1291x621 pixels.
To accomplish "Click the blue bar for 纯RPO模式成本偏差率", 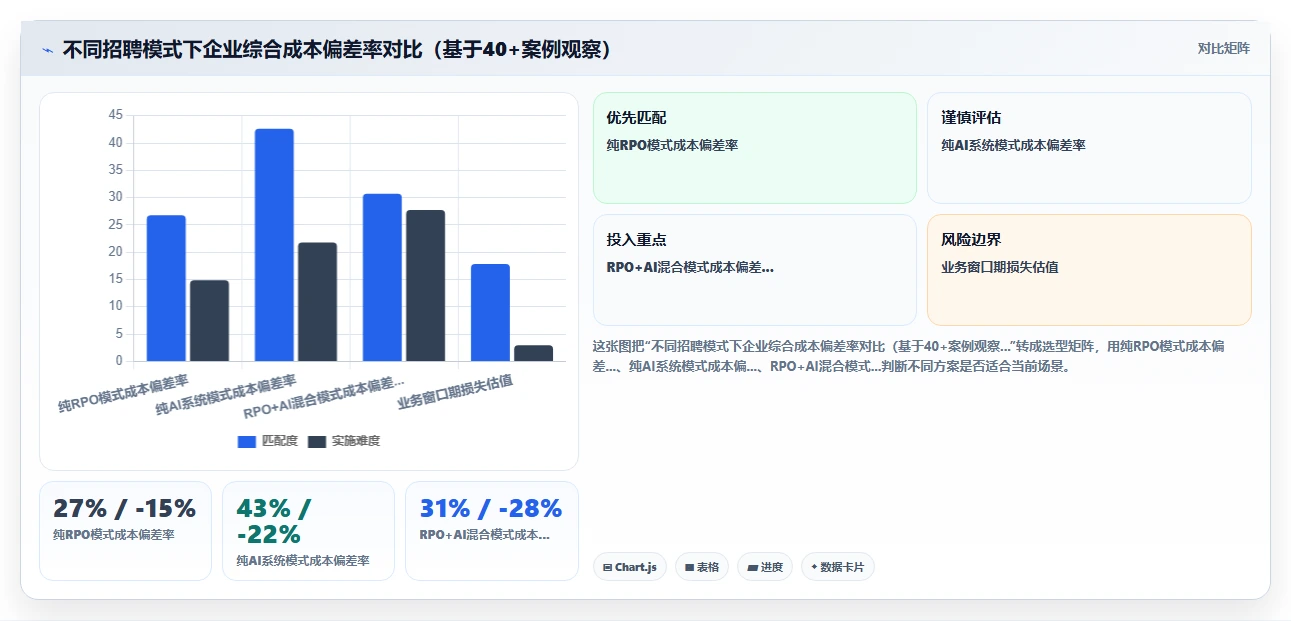I will click(x=166, y=288).
